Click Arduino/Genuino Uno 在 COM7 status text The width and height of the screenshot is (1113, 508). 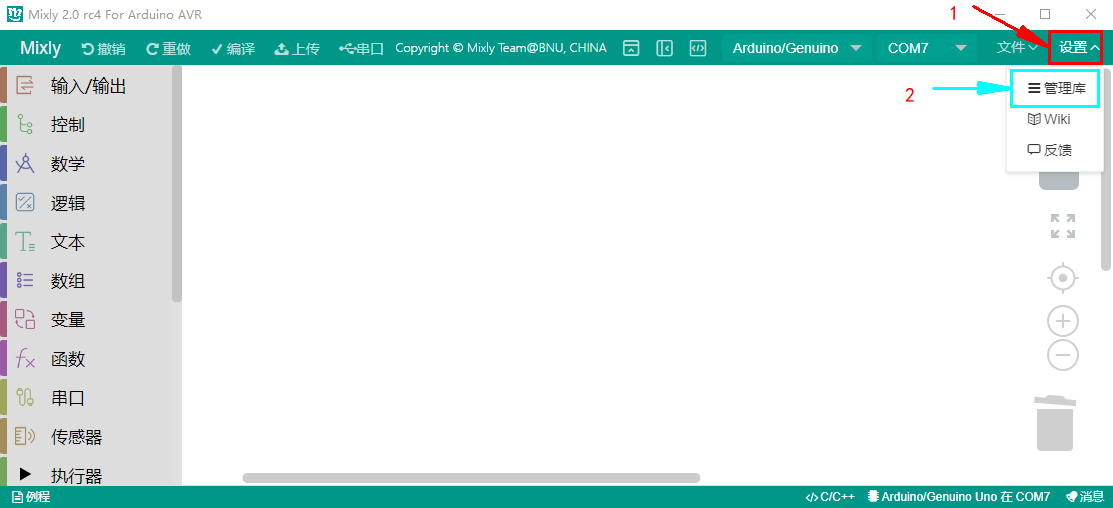959,497
